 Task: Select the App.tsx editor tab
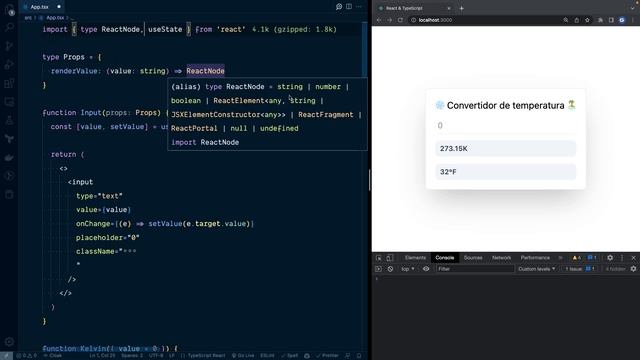click(x=42, y=7)
